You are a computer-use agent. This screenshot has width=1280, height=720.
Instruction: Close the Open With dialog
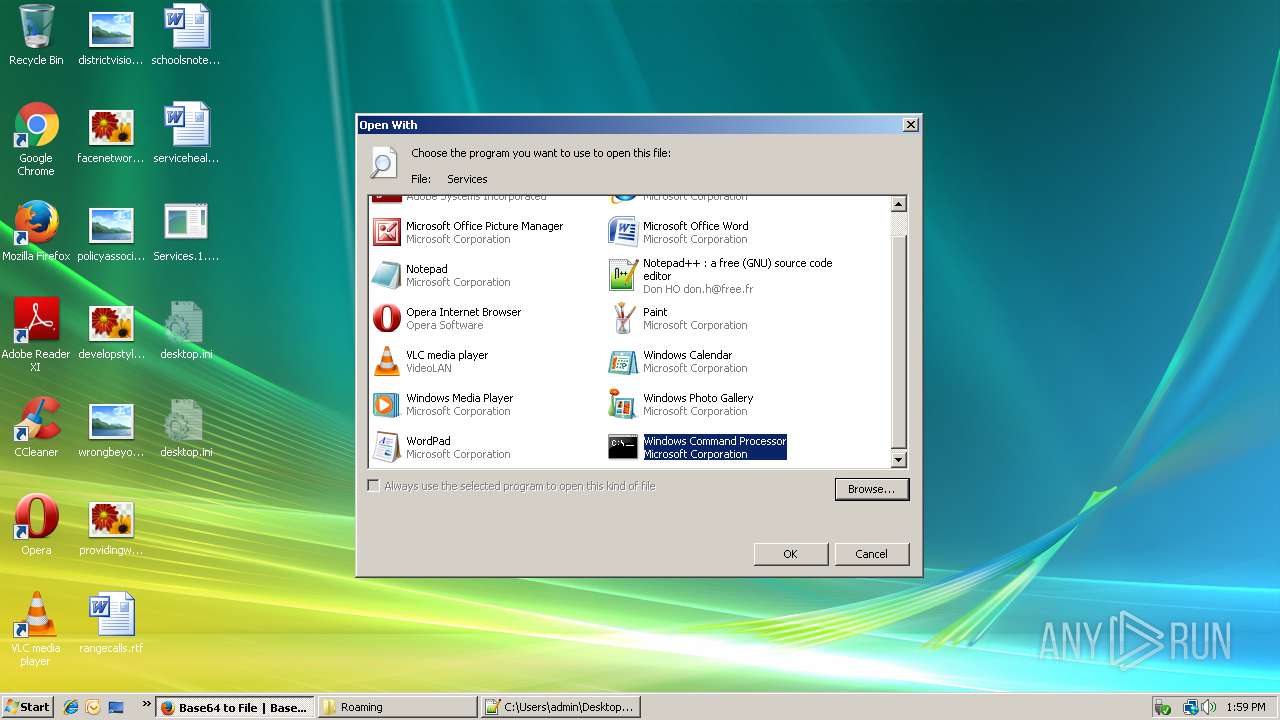point(910,125)
